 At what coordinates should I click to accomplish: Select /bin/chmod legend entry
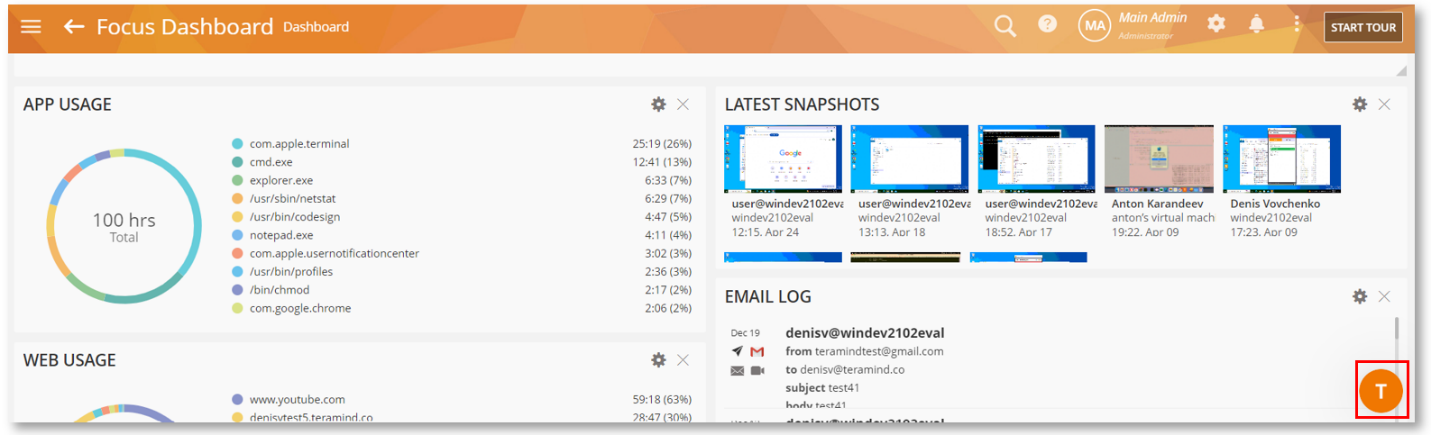coord(278,290)
